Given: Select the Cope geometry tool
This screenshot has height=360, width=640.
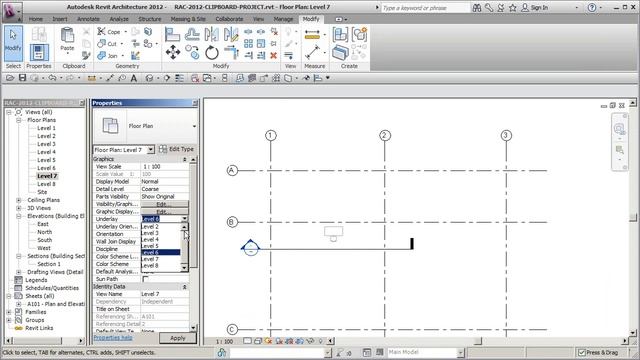Looking at the screenshot, I should 109,31.
